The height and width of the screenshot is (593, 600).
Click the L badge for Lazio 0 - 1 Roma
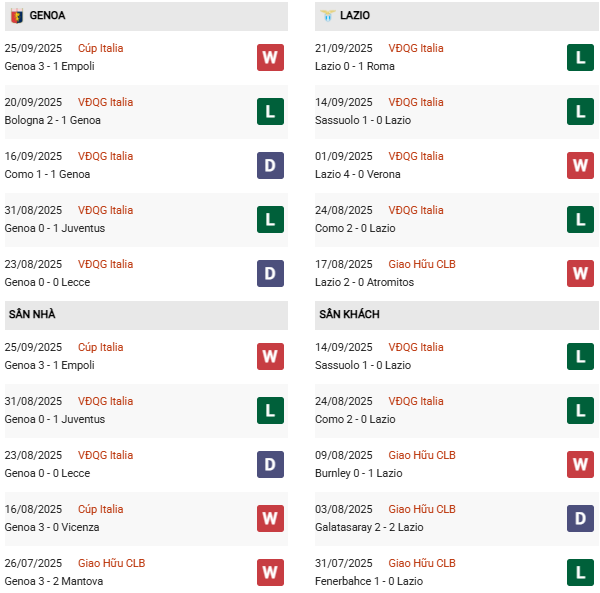[580, 57]
